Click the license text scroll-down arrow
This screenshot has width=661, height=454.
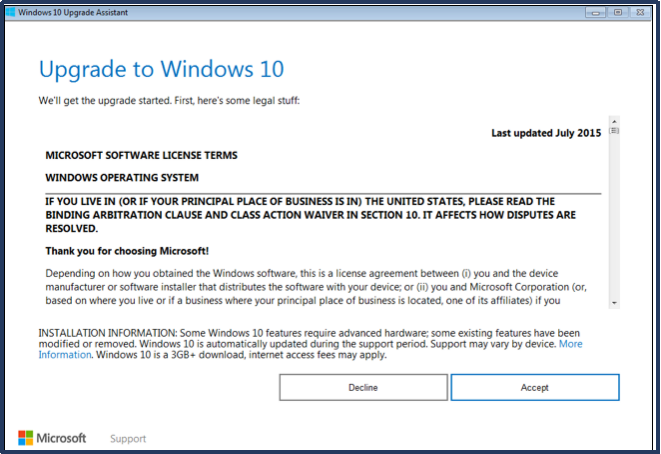pyautogui.click(x=614, y=303)
